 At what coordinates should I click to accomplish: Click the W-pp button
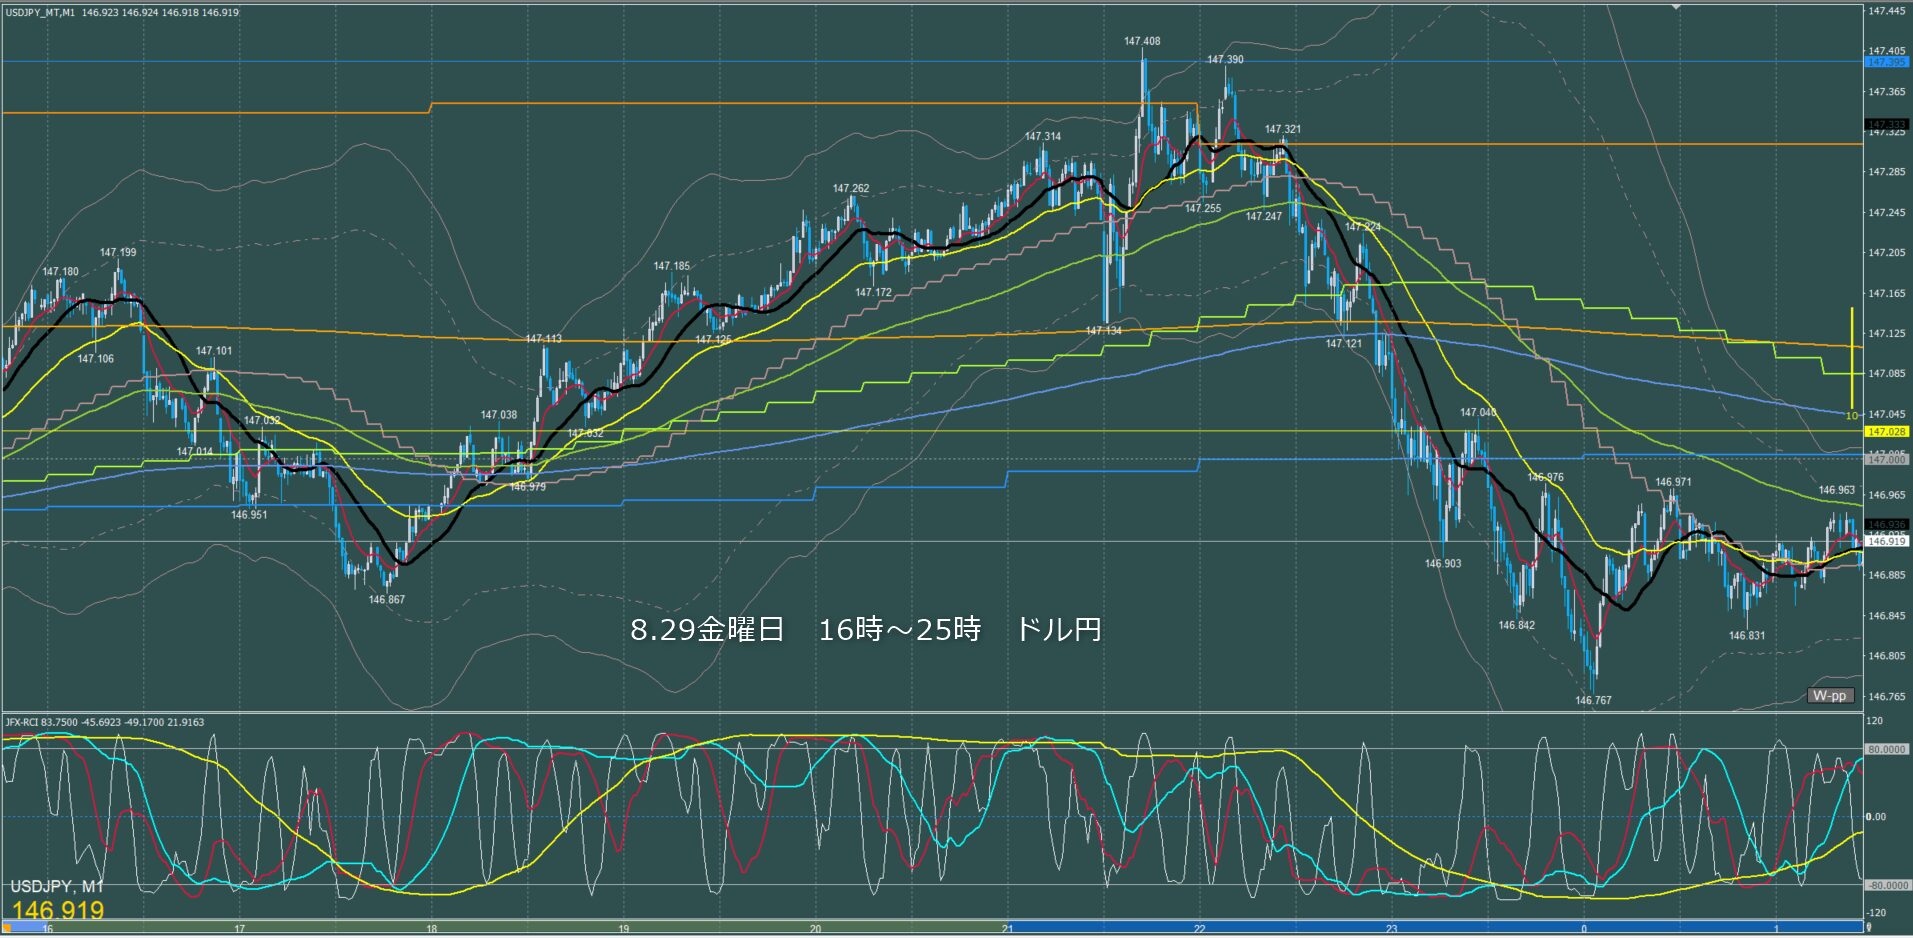coord(1830,696)
